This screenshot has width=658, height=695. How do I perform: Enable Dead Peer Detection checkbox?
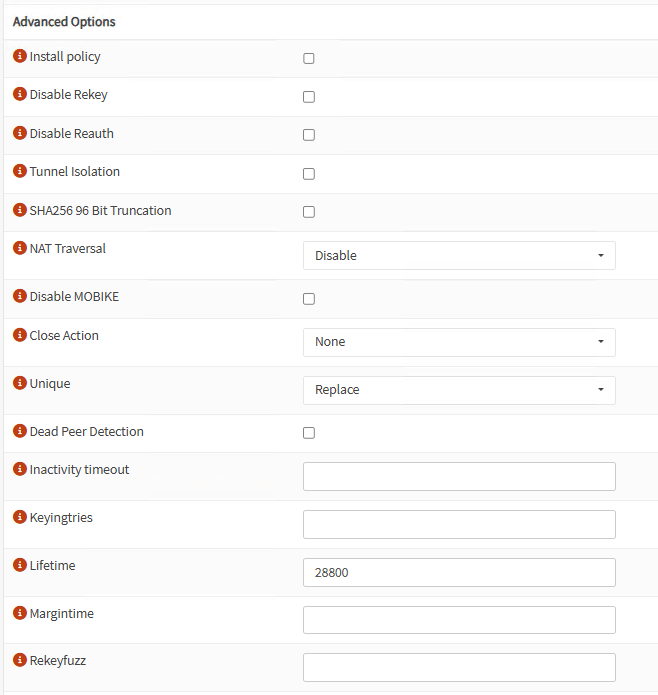(x=309, y=433)
